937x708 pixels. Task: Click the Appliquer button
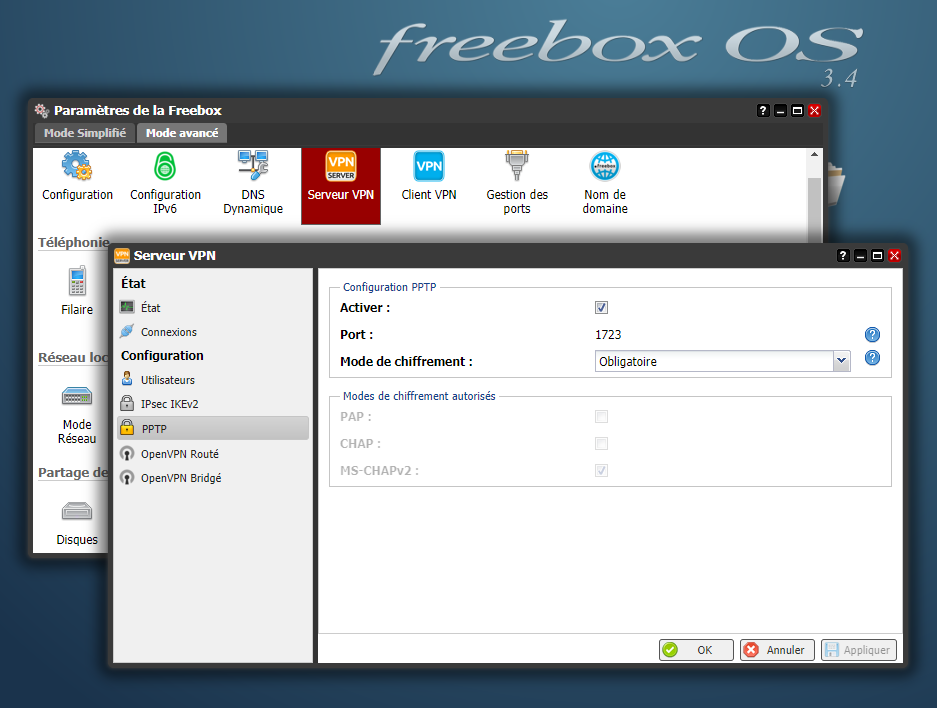(859, 650)
